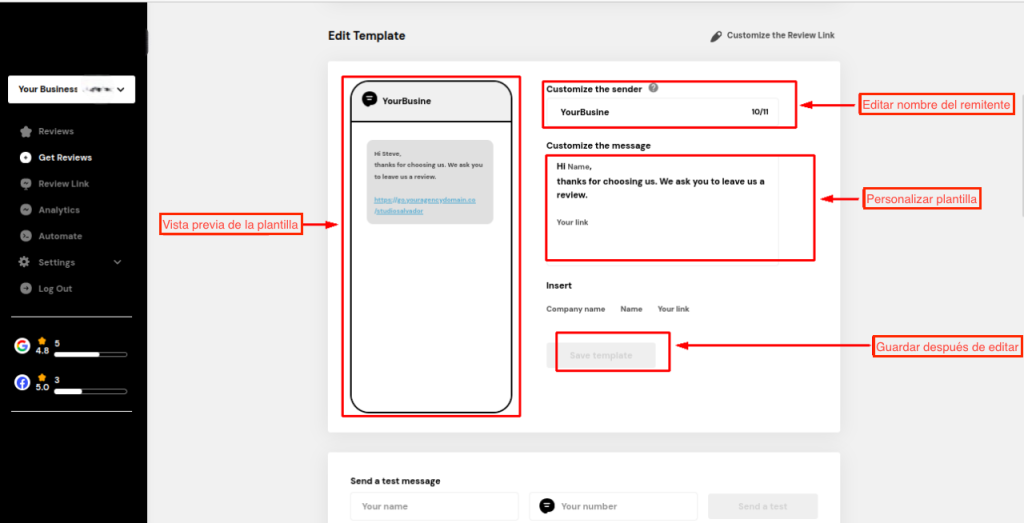Click the Get Reviews sidebar icon

click(26, 158)
